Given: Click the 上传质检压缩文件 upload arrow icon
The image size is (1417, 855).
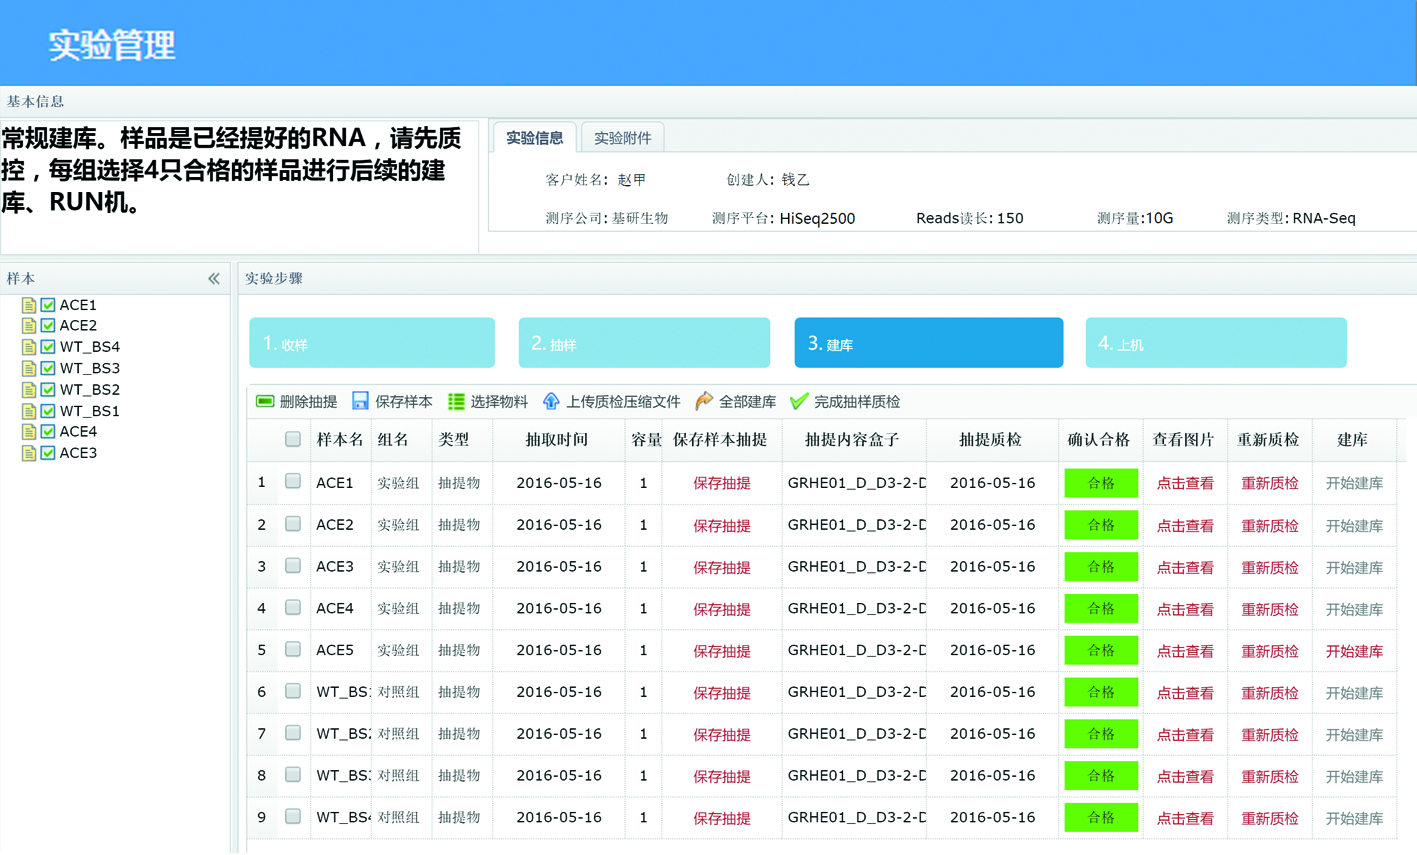Looking at the screenshot, I should (551, 402).
